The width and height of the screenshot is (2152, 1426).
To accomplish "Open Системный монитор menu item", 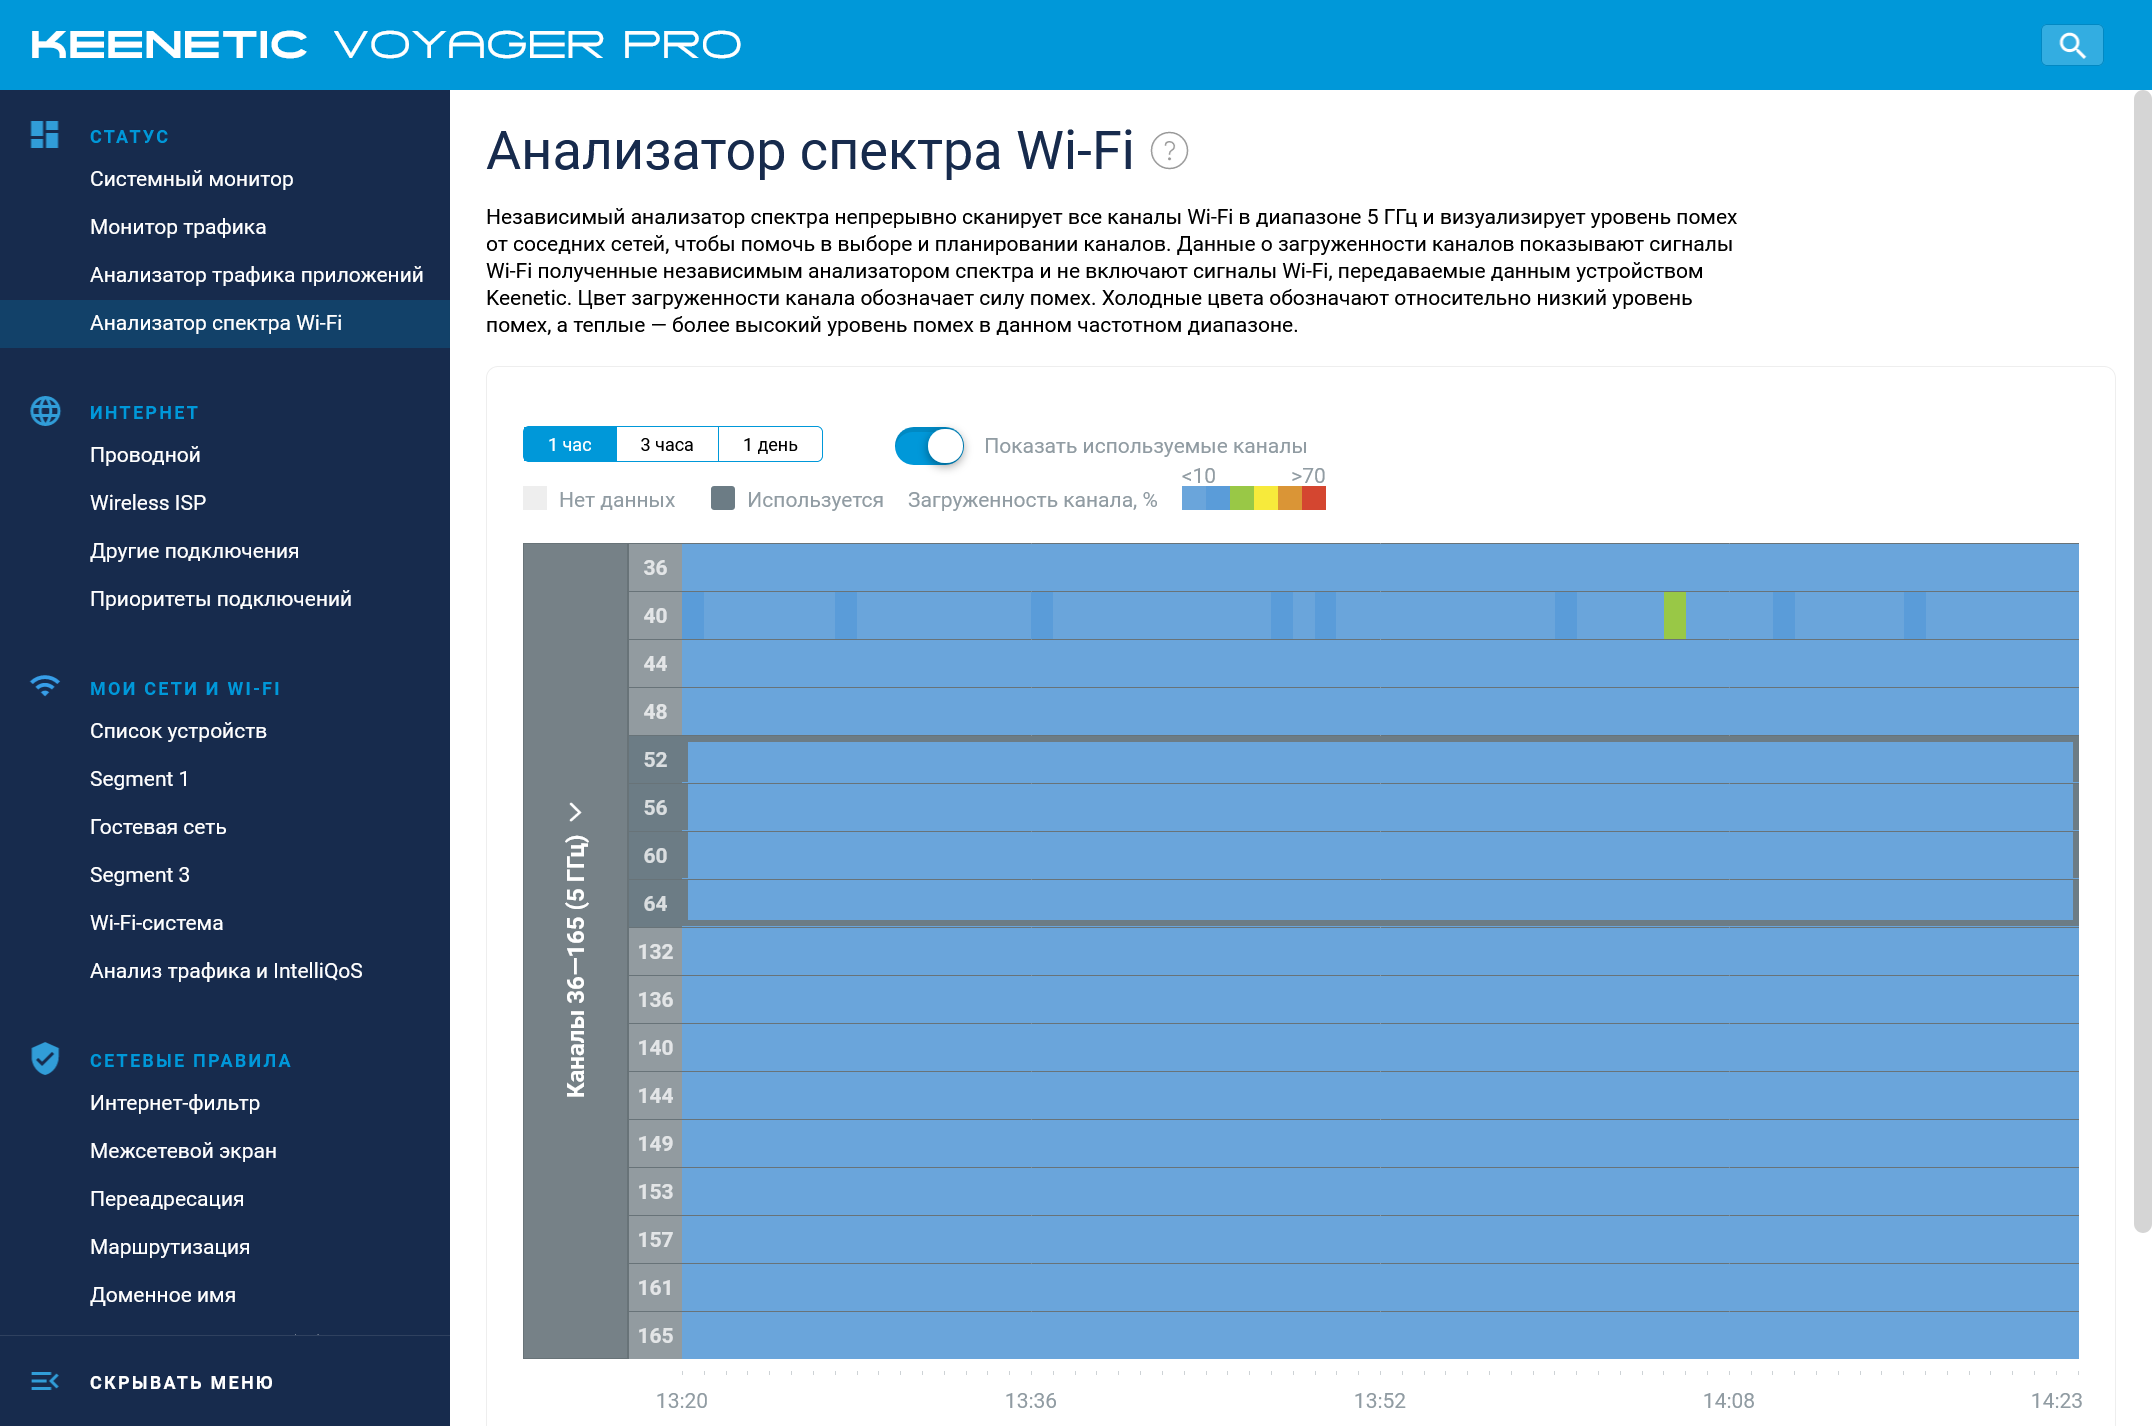I will pyautogui.click(x=191, y=179).
